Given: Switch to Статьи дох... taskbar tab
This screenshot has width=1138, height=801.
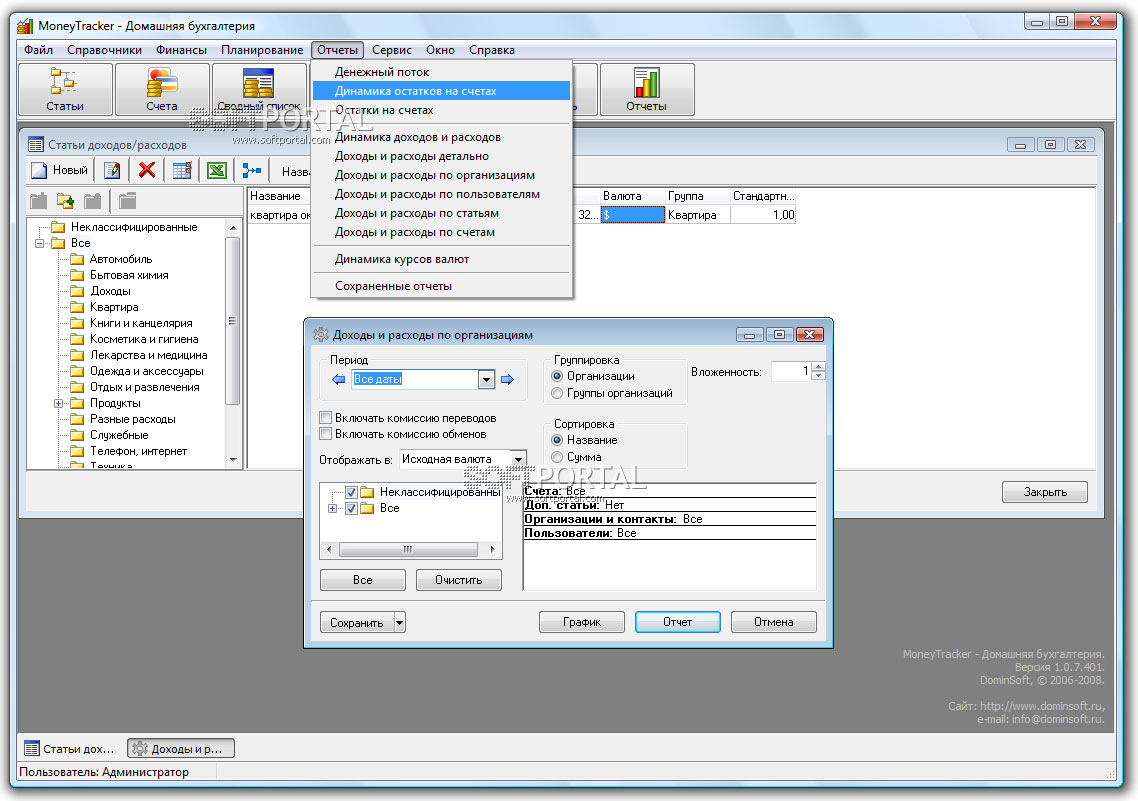Looking at the screenshot, I should (70, 749).
